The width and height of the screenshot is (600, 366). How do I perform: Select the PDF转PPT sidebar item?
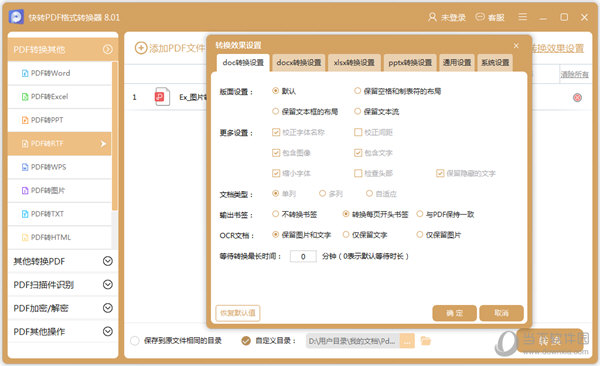pos(60,120)
